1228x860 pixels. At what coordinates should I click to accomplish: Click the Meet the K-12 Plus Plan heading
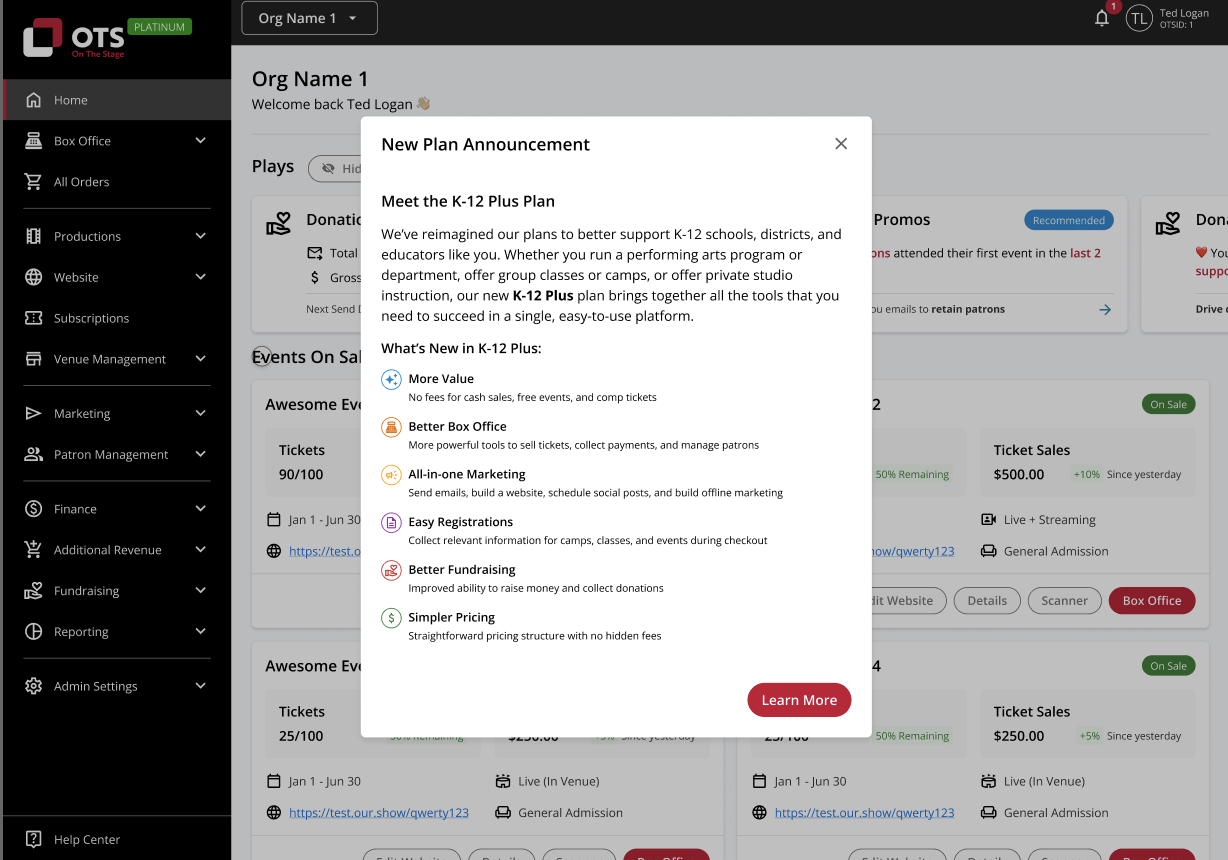coord(468,201)
